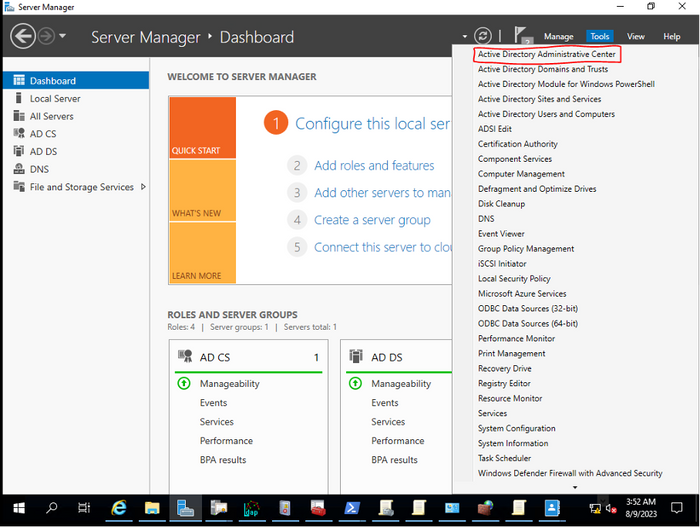Click the blue contacts taskbar icon
This screenshot has height=527, width=700.
click(x=552, y=508)
